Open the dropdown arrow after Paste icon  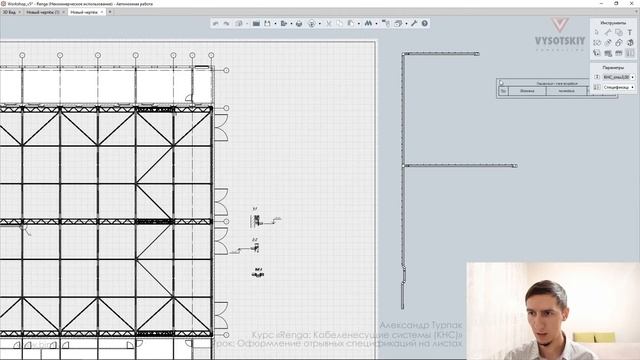point(359,24)
